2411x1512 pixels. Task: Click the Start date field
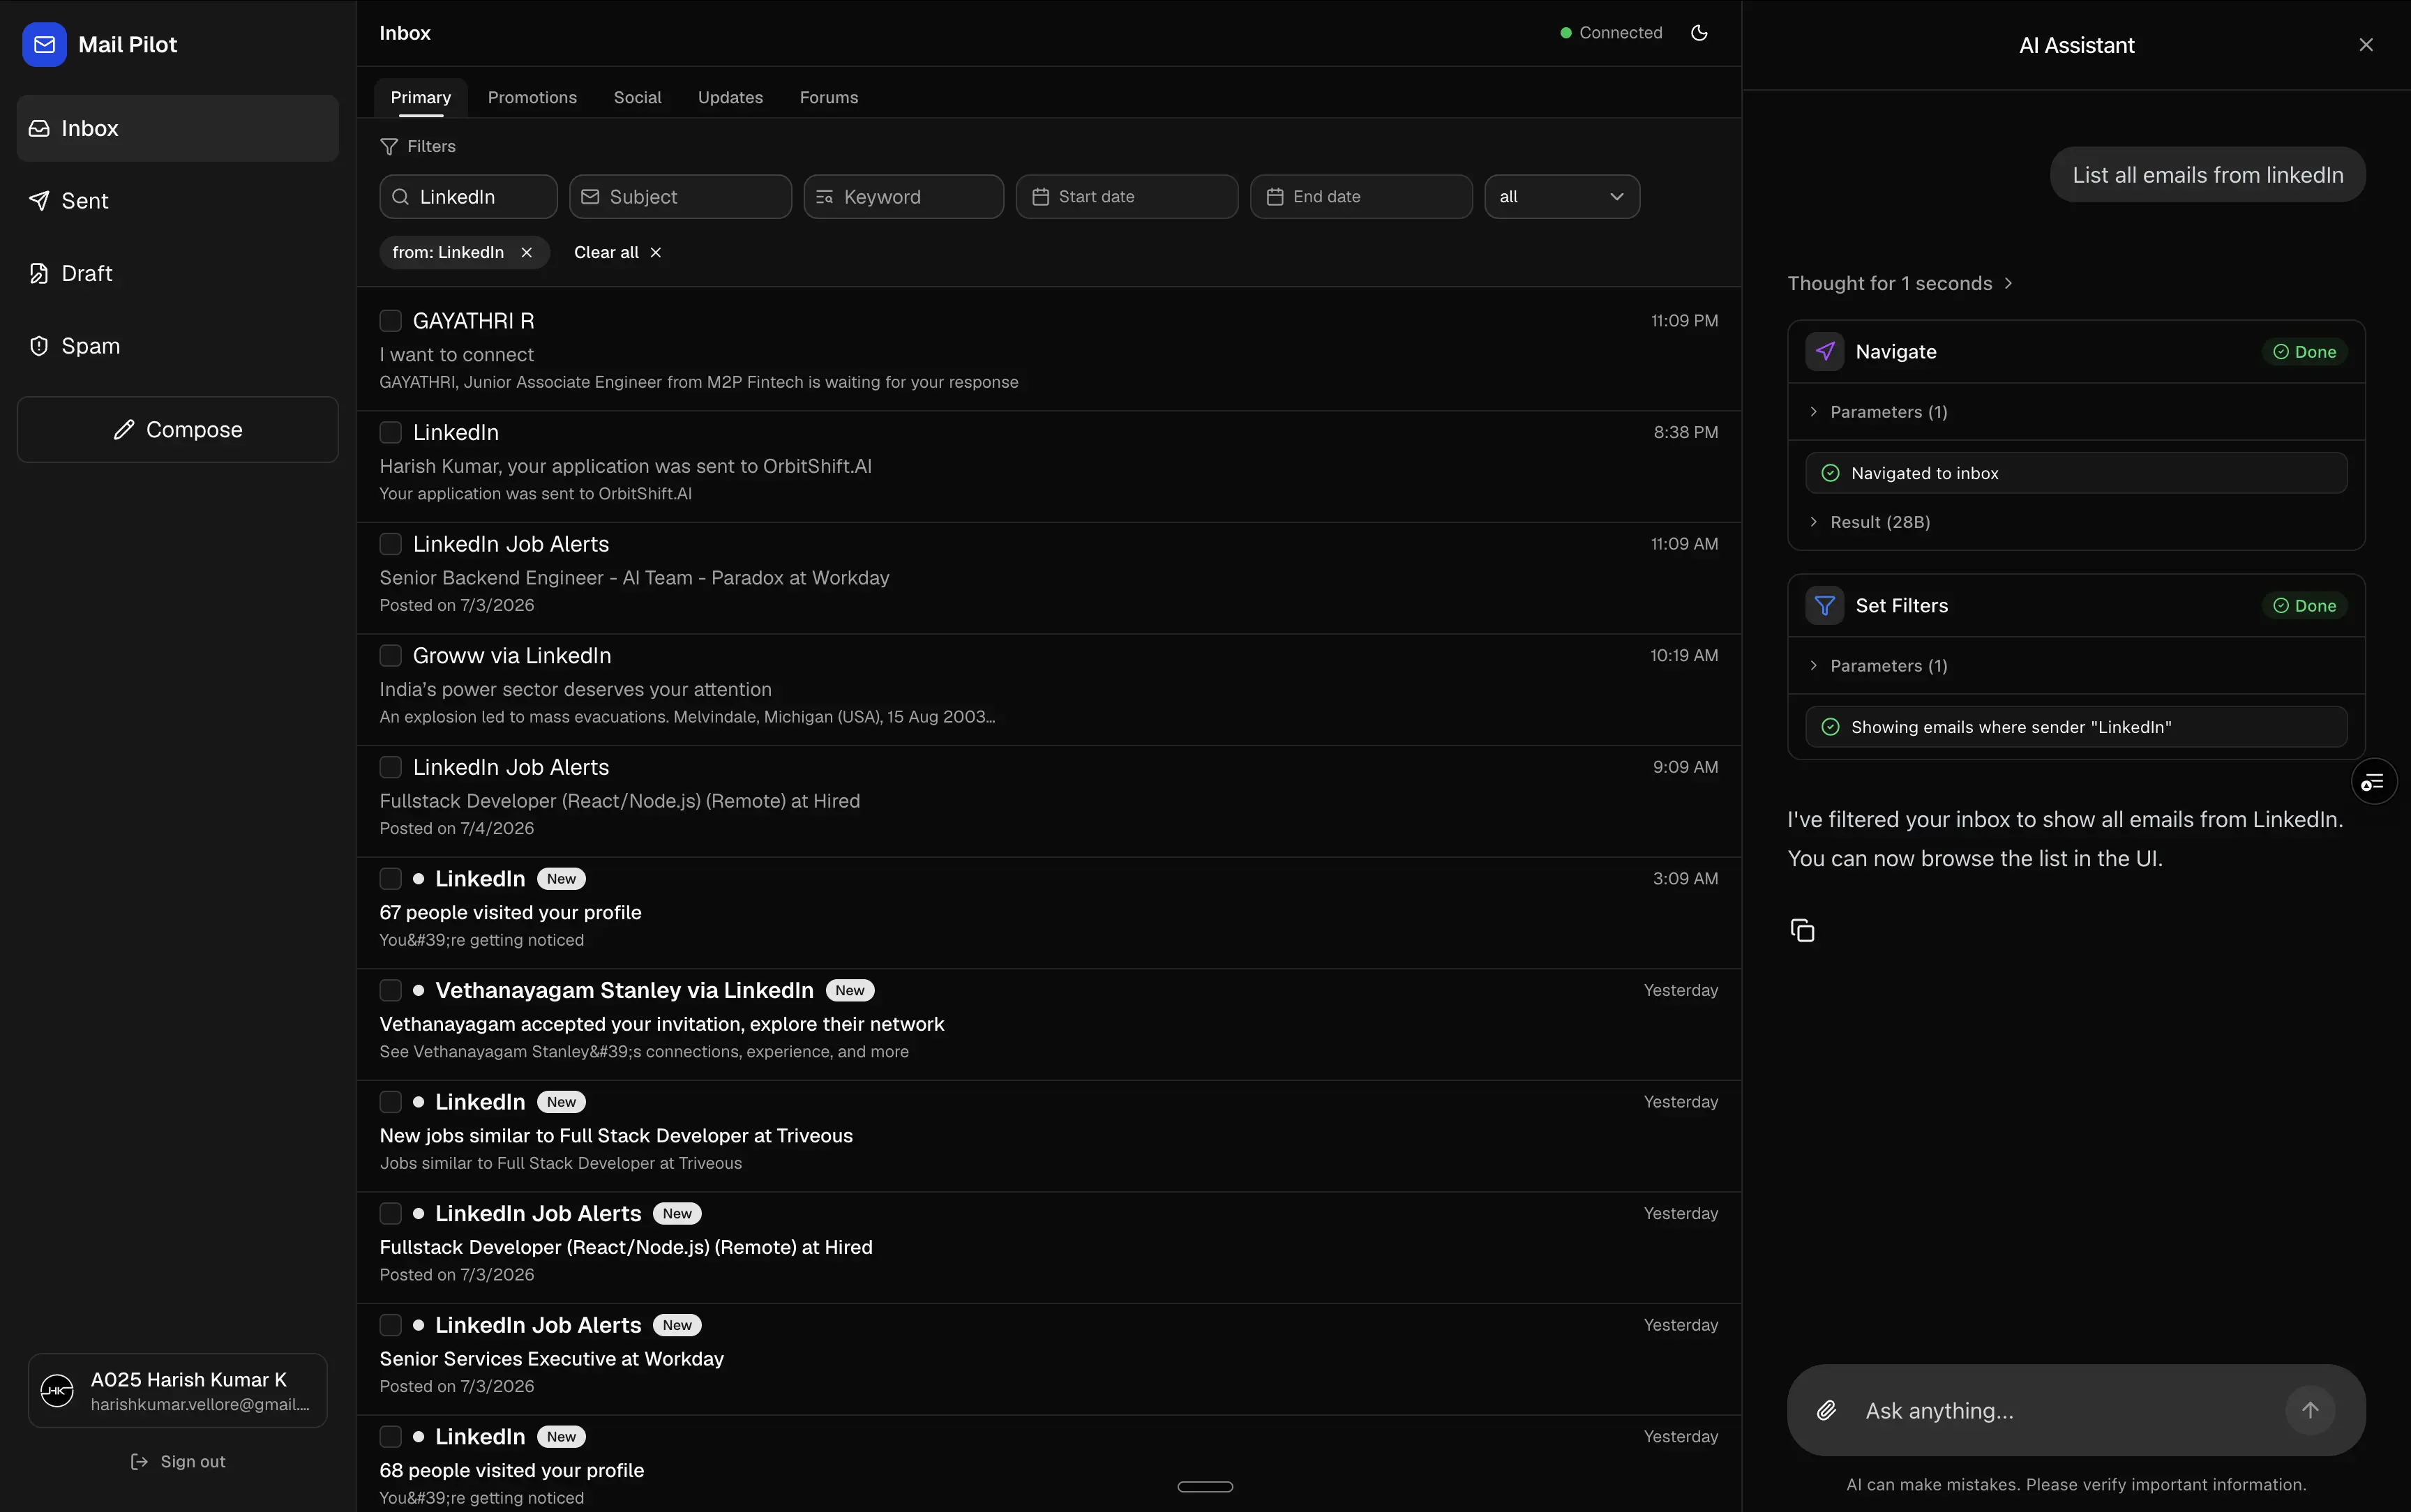(1127, 197)
